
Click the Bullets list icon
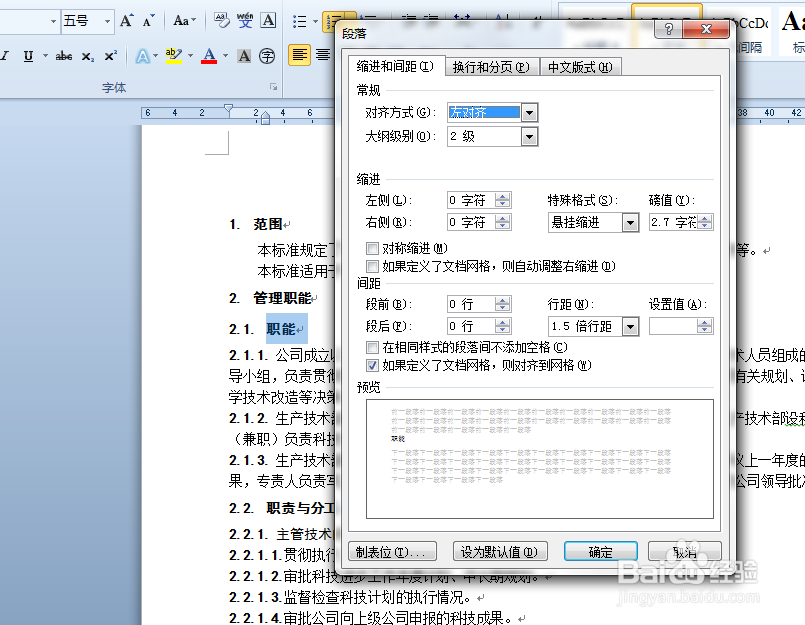[300, 21]
